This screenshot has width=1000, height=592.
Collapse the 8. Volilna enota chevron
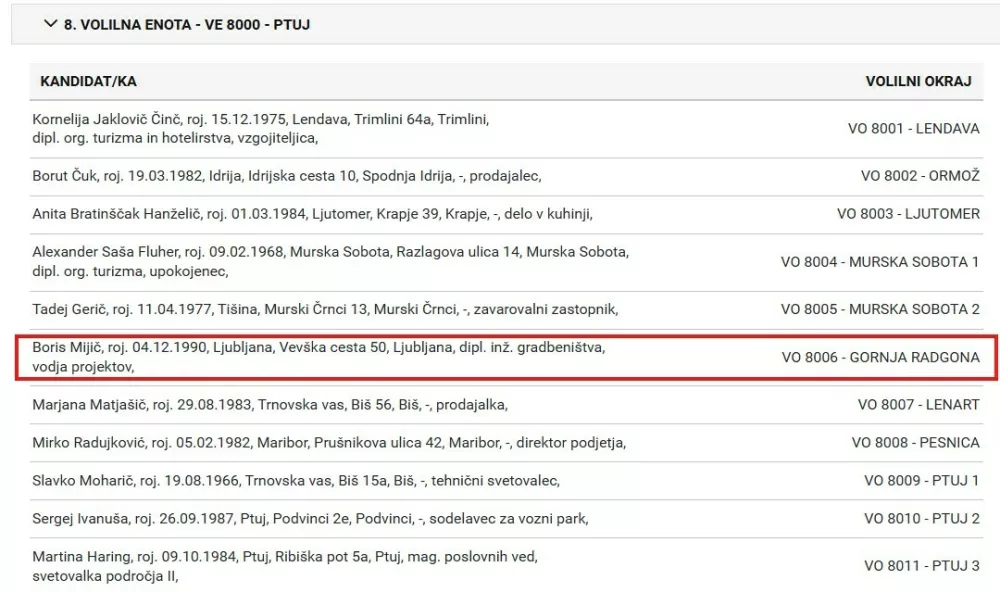(x=50, y=24)
